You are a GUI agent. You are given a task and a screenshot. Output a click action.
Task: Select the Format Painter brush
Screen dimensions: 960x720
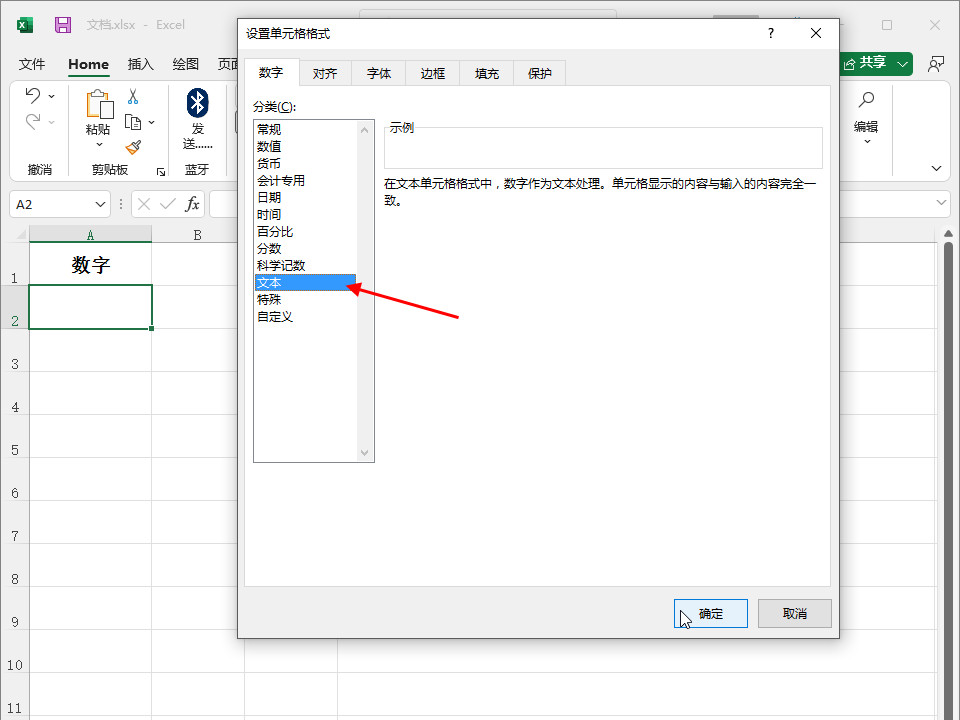[x=133, y=148]
